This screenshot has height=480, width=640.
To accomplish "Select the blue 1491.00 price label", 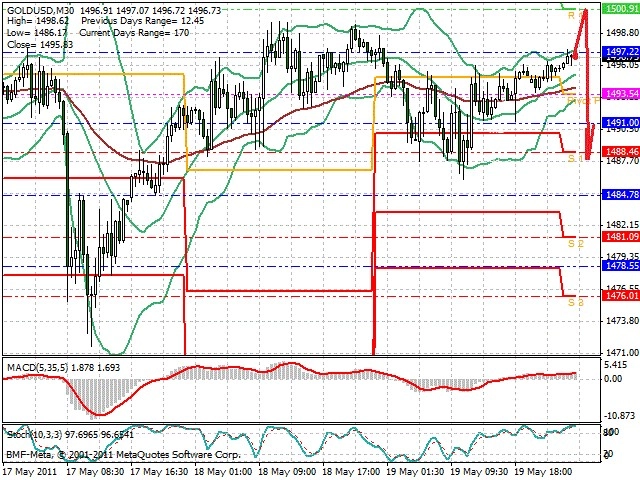I will [x=621, y=122].
